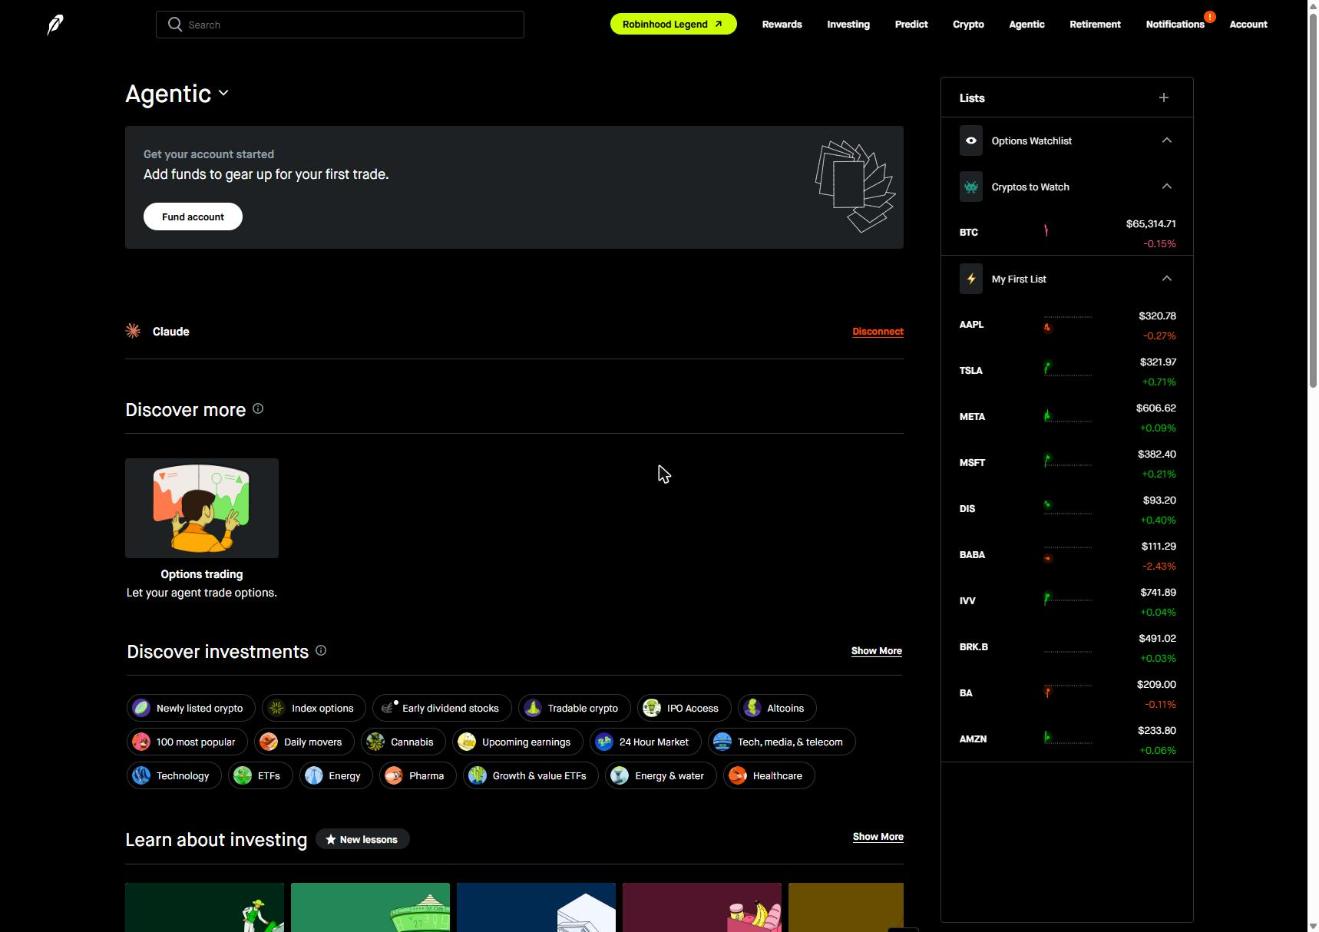
Task: Click the Altcoins chip icon
Action: pyautogui.click(x=752, y=708)
